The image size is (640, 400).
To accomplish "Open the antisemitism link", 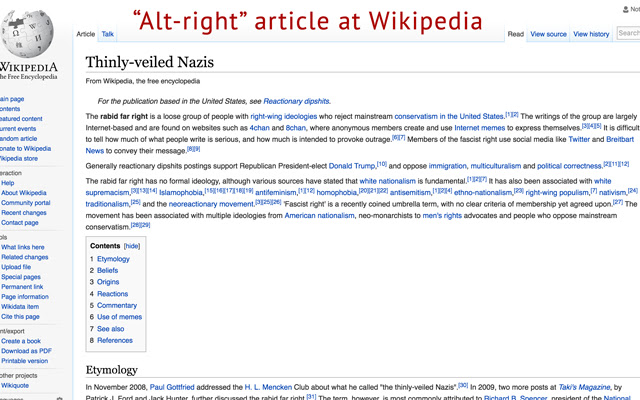I will [x=410, y=192].
